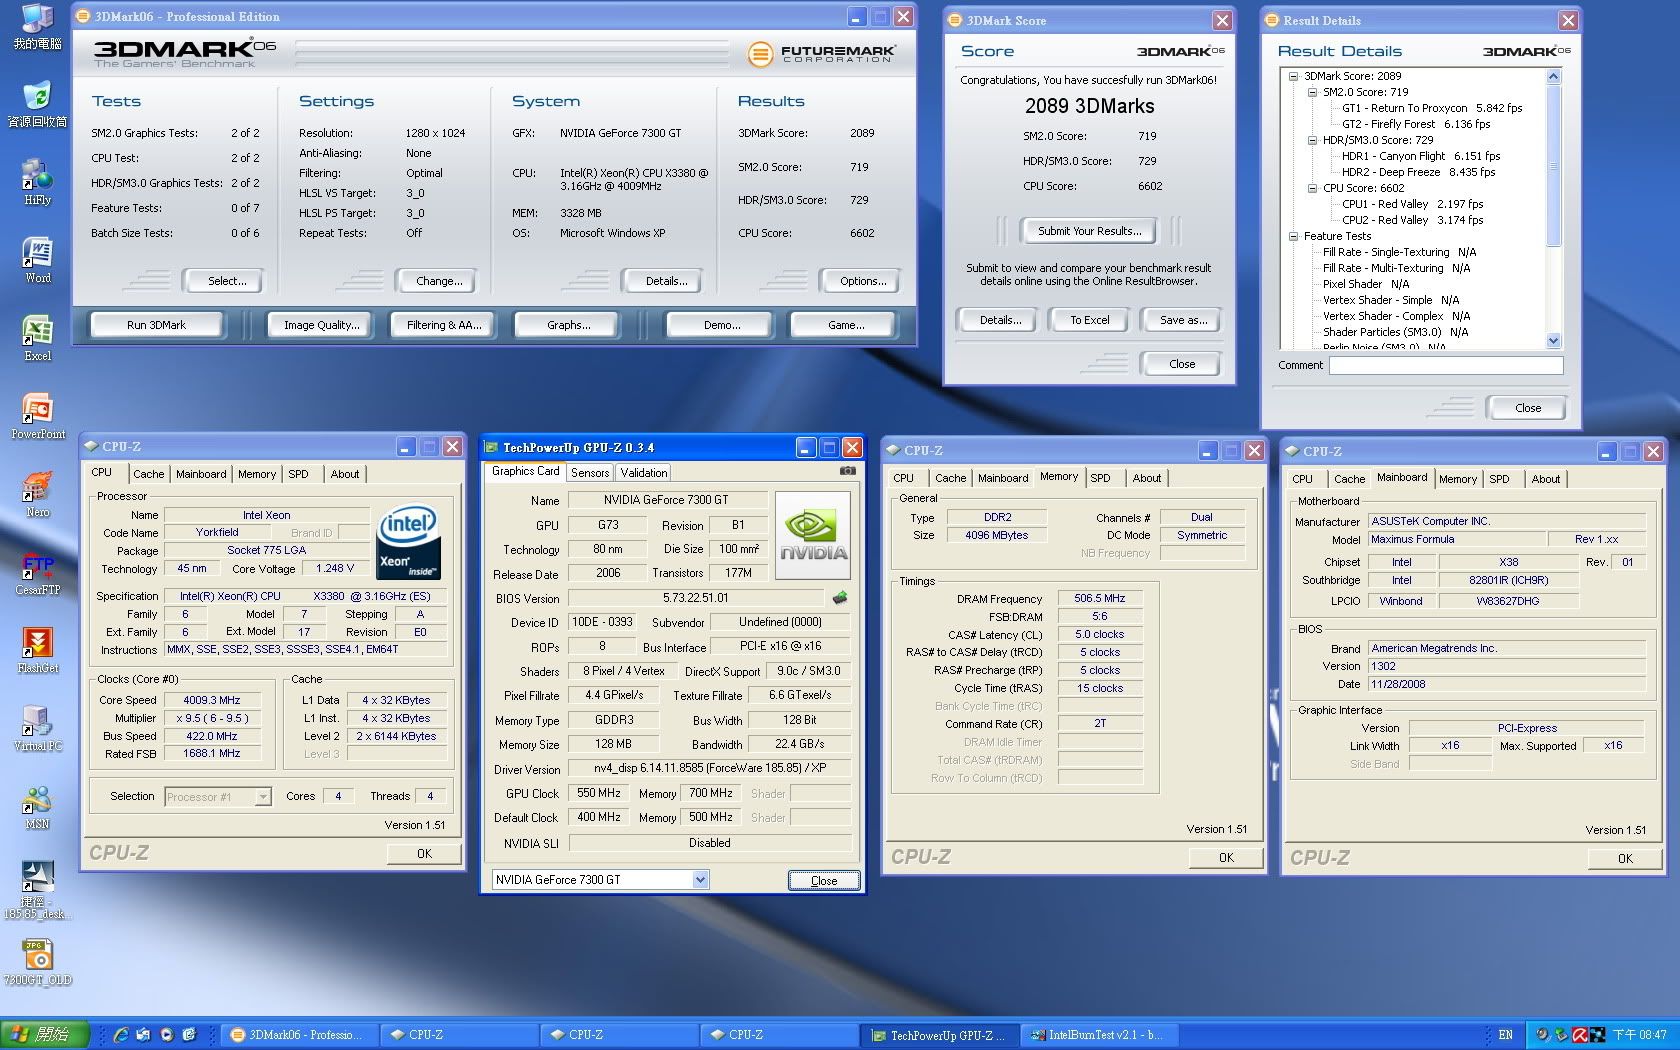This screenshot has height=1050, width=1680.
Task: Switch to TechPowerUp GPU-Z taskbar item
Action: [940, 1035]
